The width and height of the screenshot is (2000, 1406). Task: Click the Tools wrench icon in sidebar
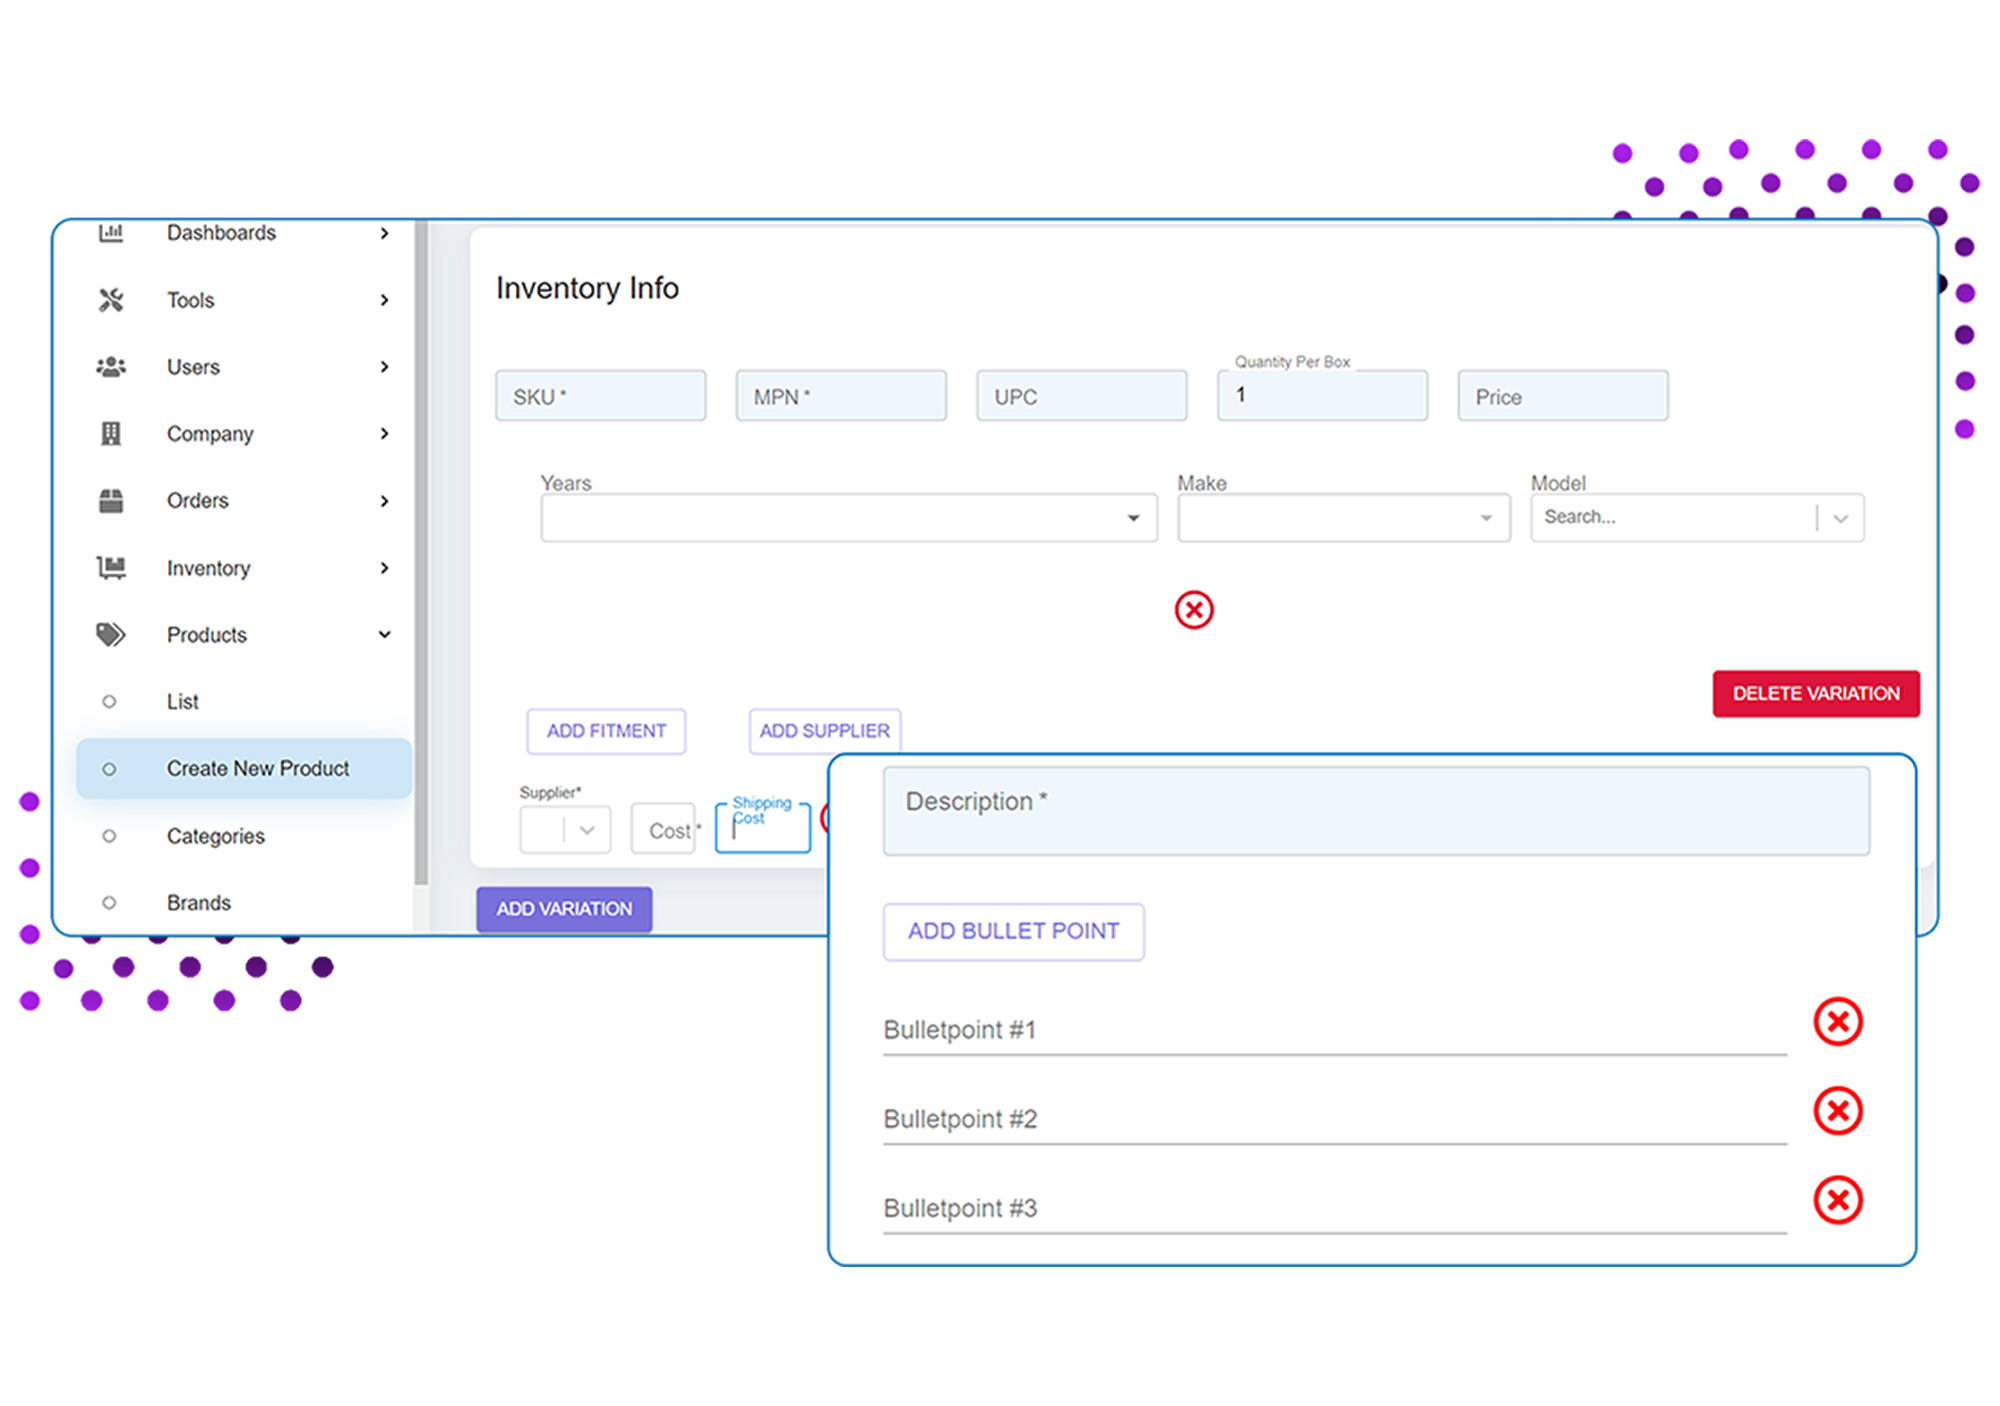click(111, 300)
